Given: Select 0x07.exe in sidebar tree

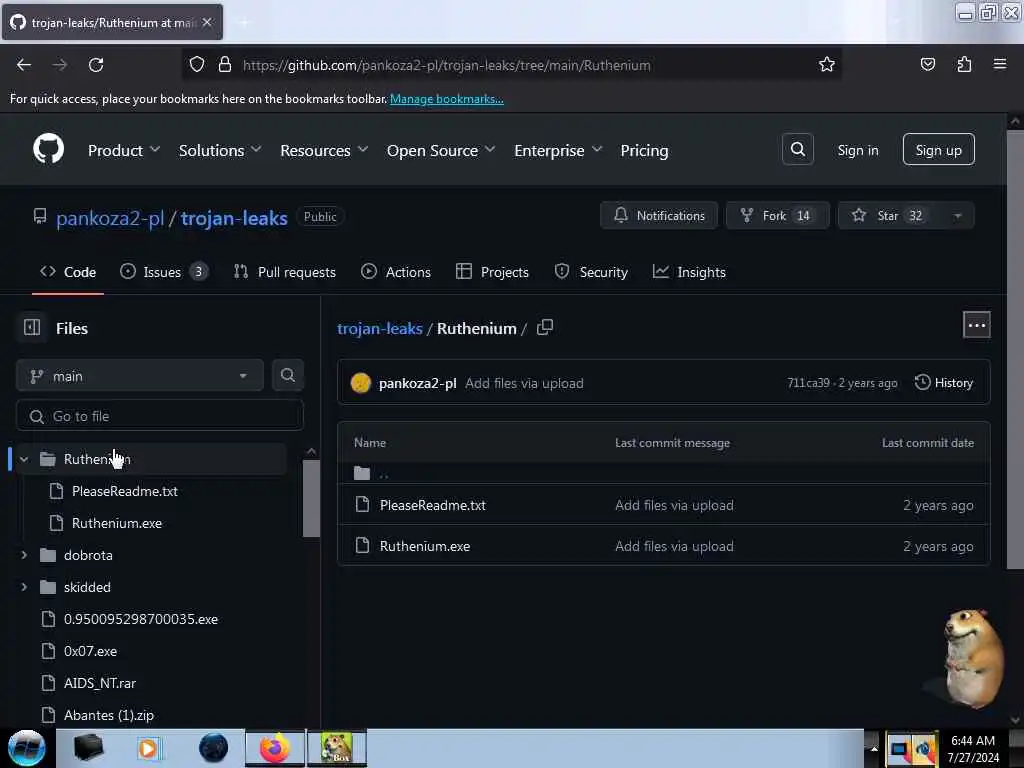Looking at the screenshot, I should pos(90,651).
